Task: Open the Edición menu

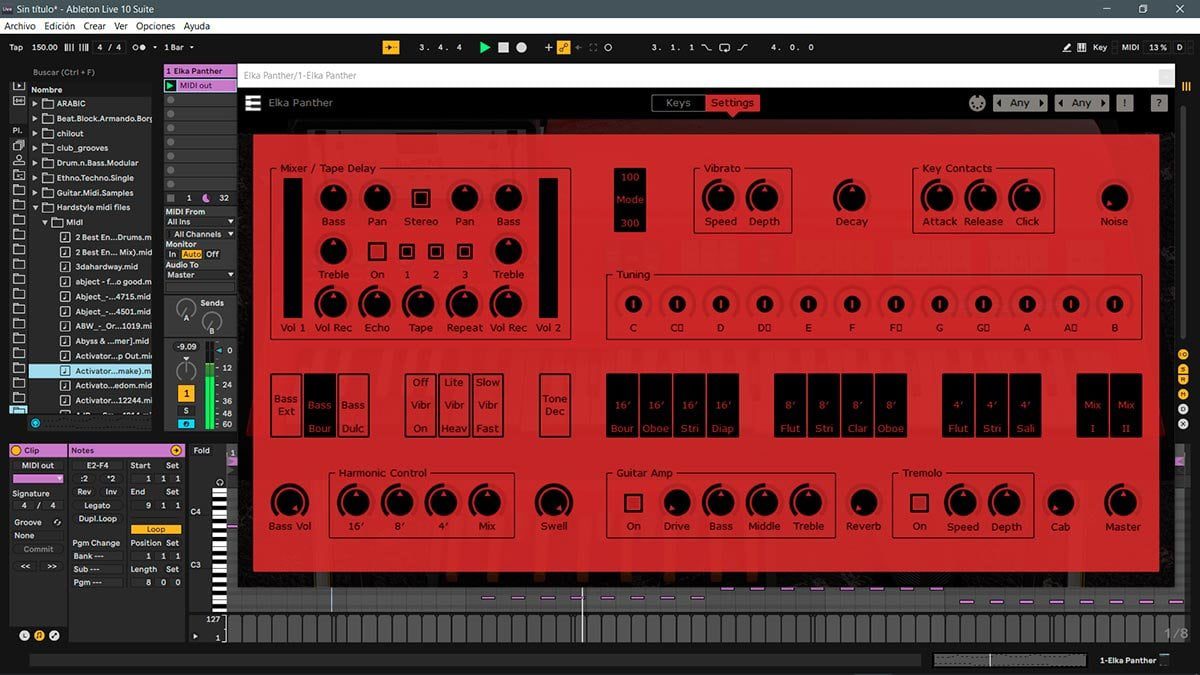Action: click(x=60, y=26)
